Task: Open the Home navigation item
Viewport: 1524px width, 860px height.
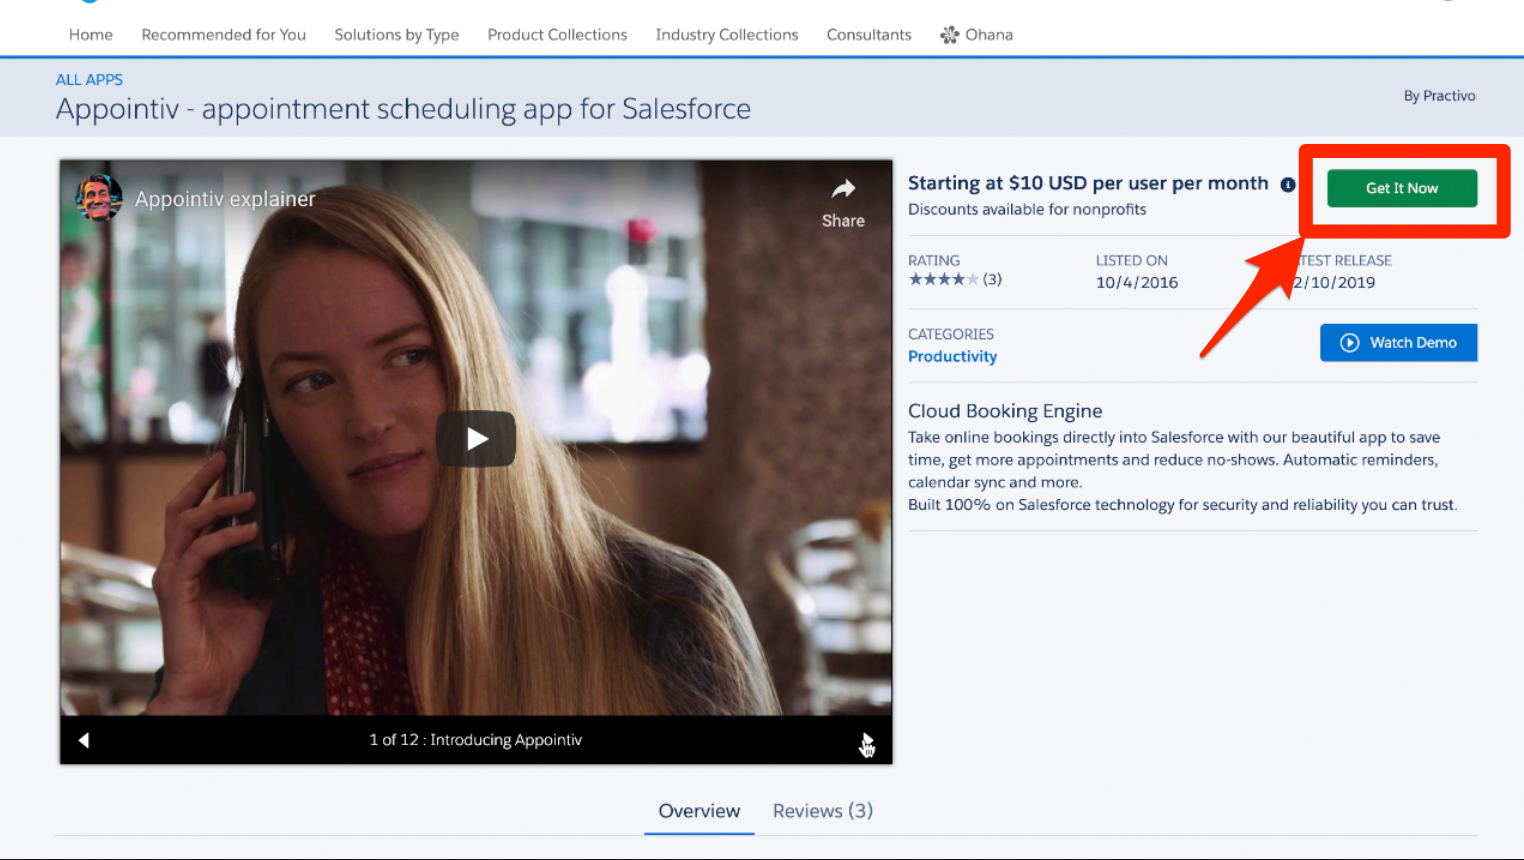Action: (91, 35)
